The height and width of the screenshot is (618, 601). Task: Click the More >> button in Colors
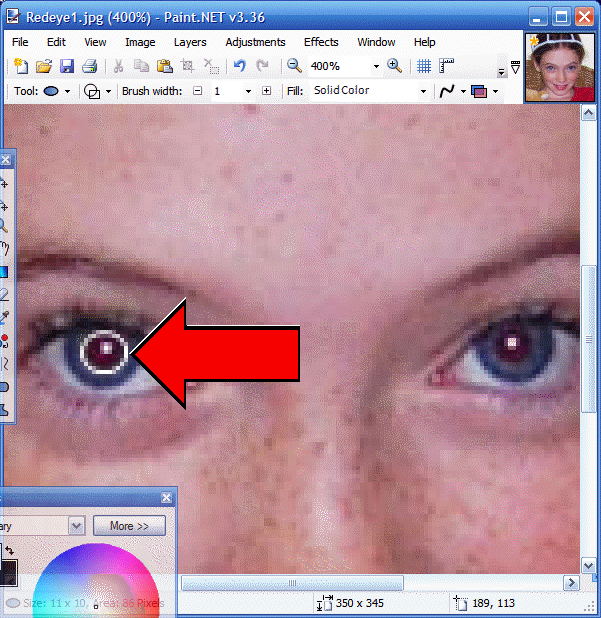click(x=129, y=525)
